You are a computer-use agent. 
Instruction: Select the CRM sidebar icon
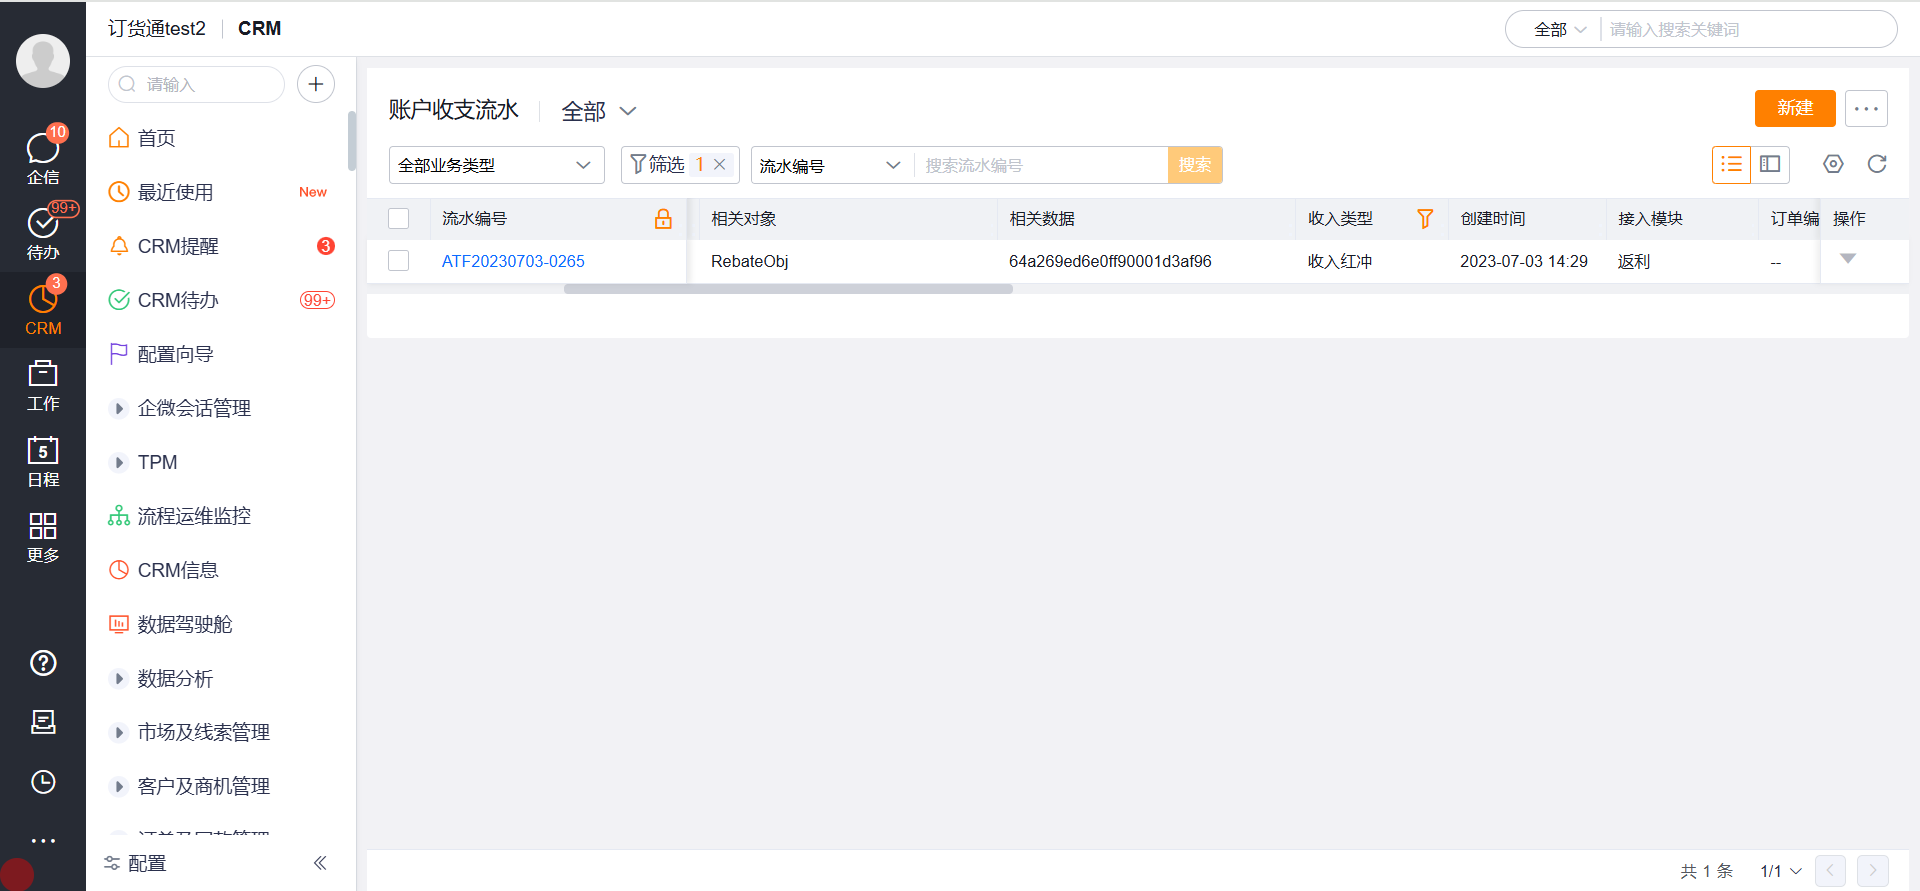43,308
